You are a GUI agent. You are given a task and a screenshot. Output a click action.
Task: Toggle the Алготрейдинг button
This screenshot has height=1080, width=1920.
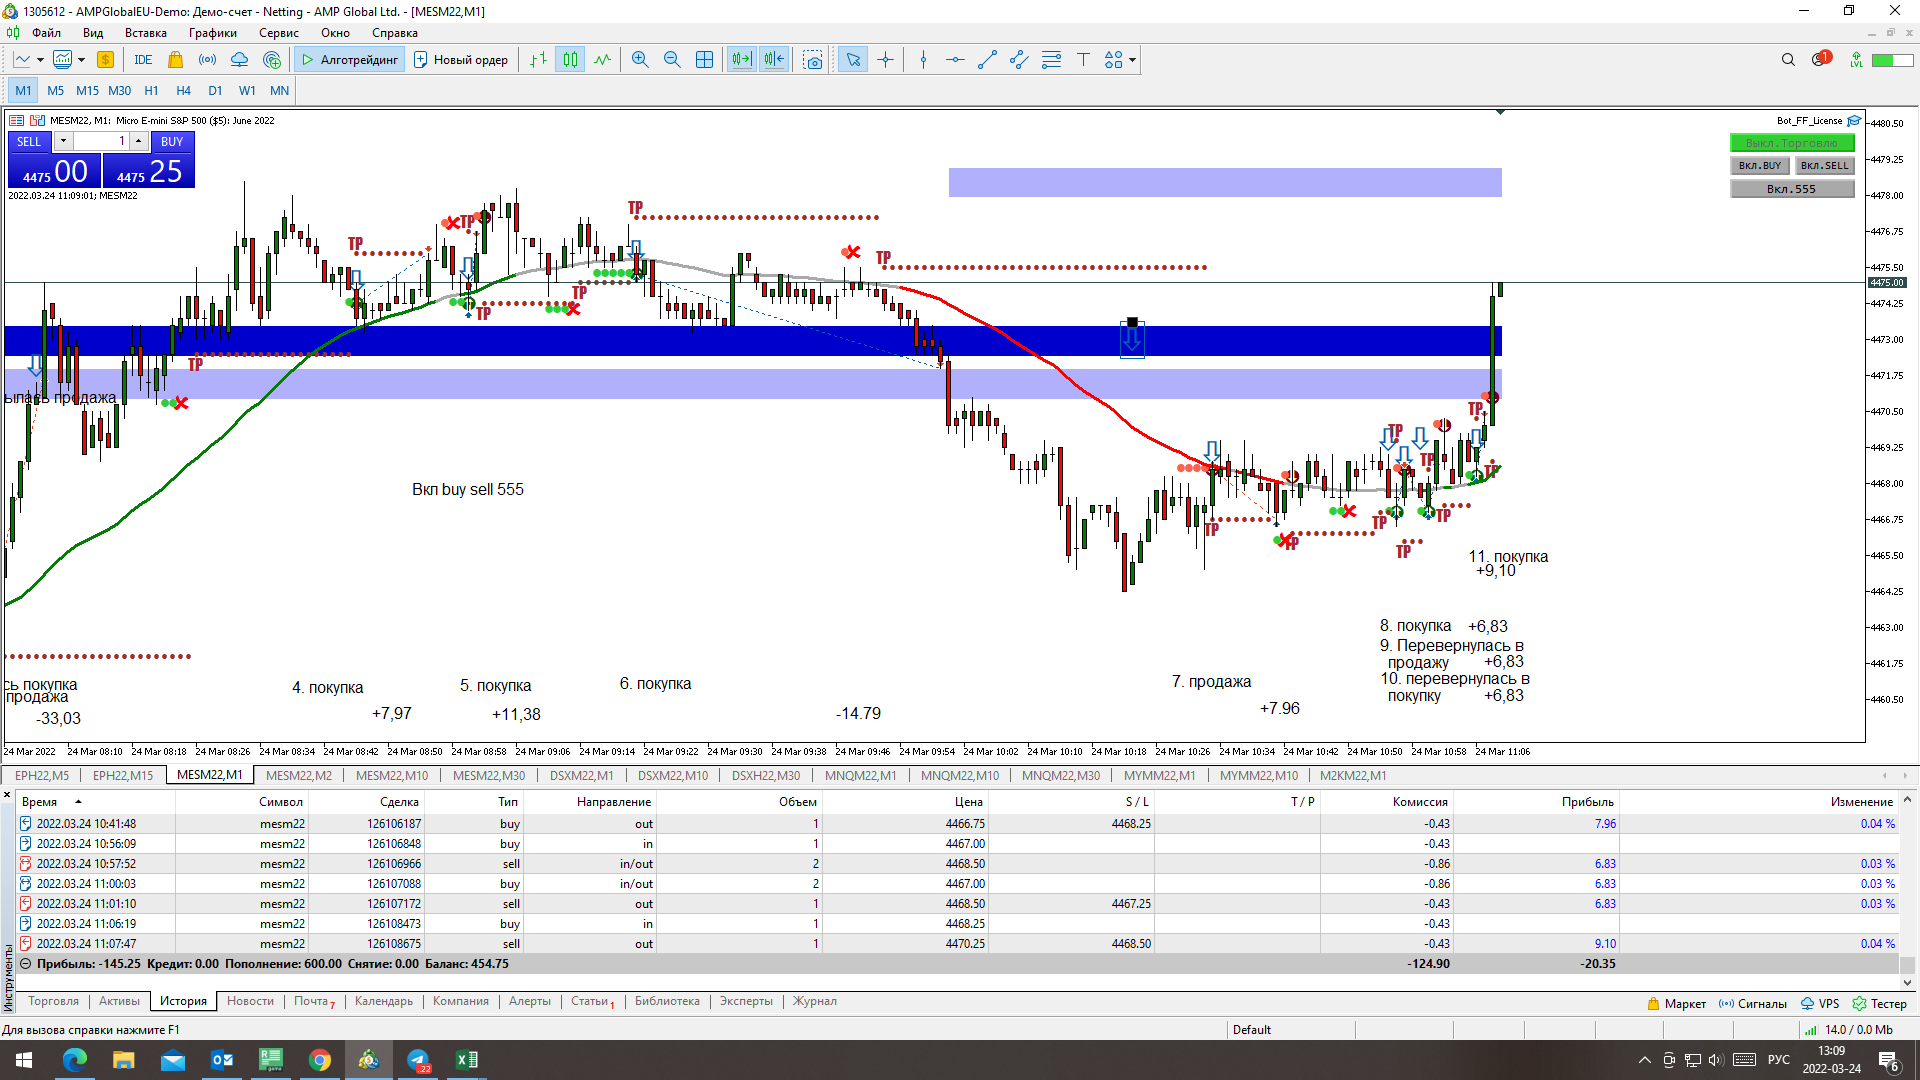(x=349, y=60)
